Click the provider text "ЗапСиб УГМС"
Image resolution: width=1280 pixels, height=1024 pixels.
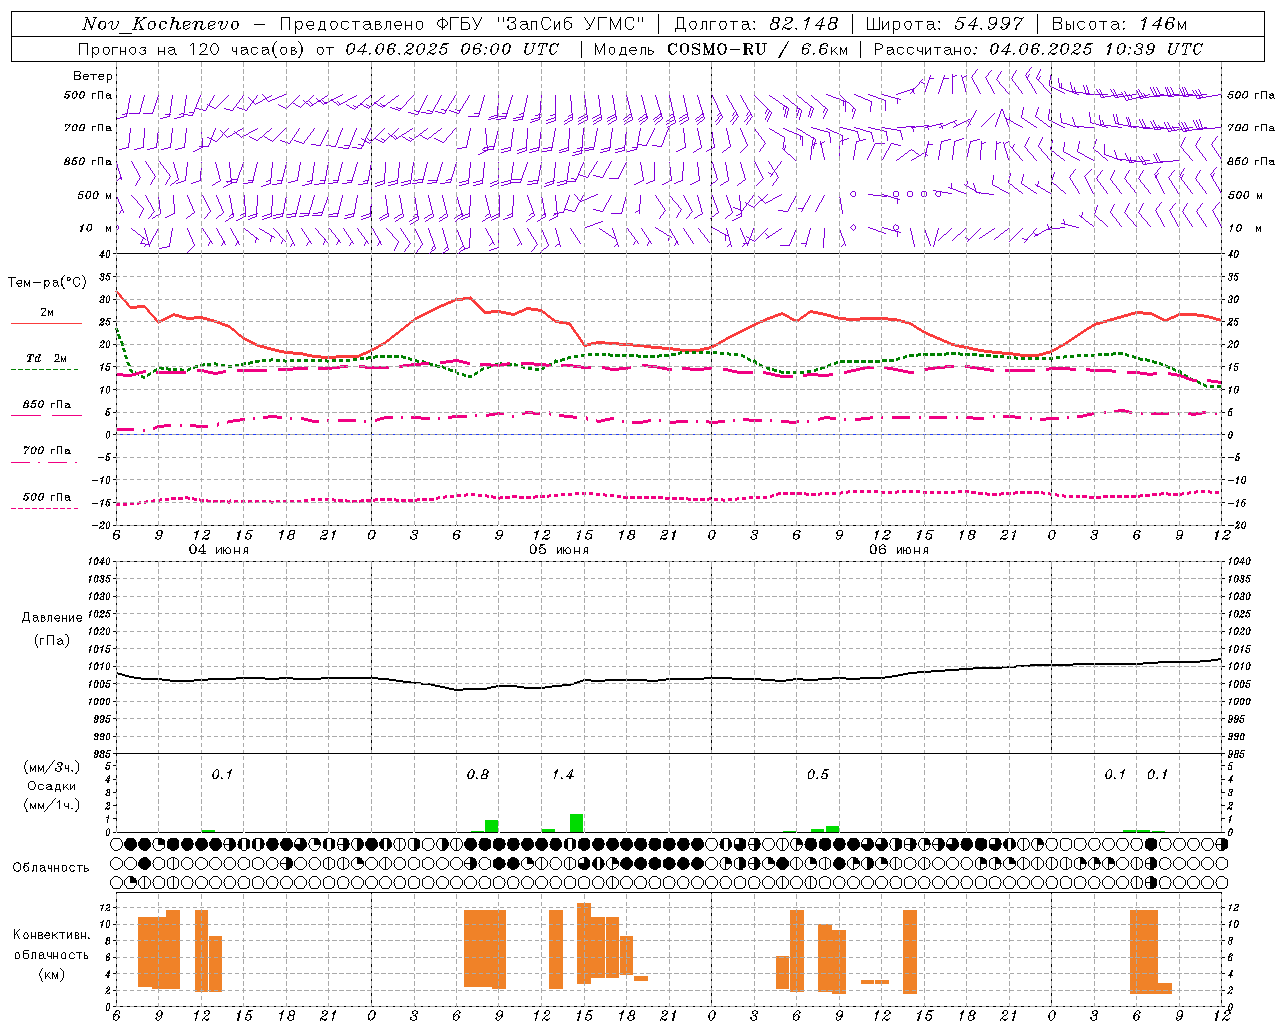(570, 24)
